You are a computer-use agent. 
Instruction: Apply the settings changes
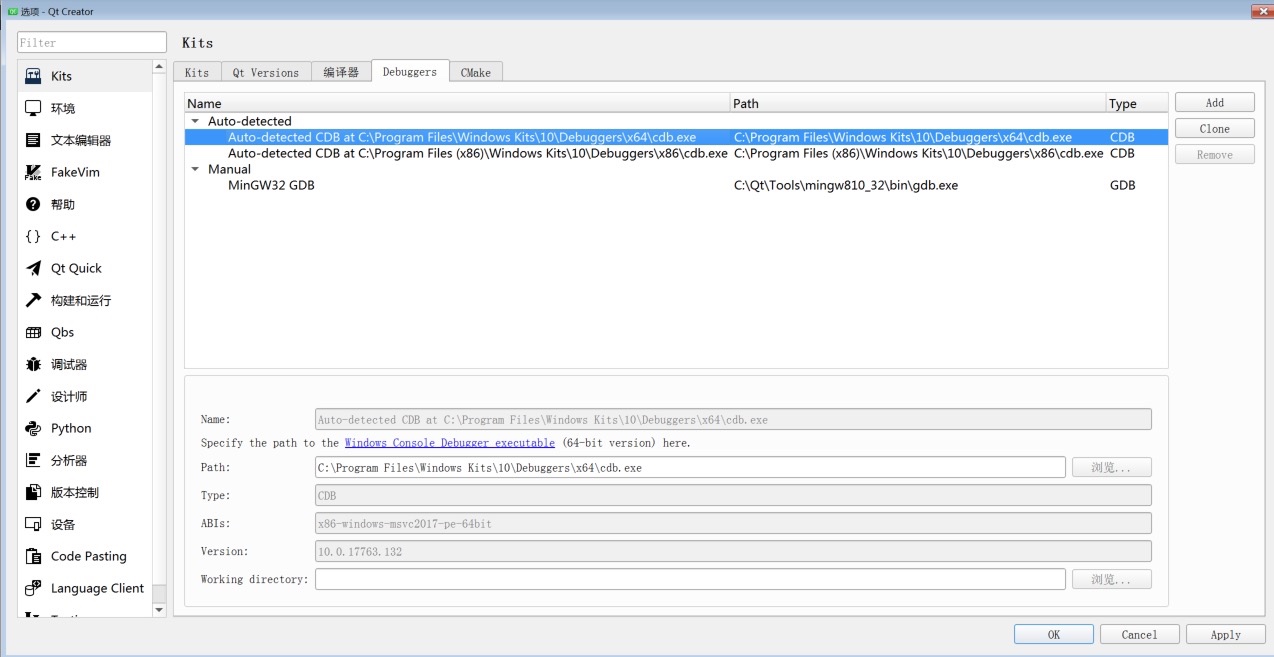1226,634
